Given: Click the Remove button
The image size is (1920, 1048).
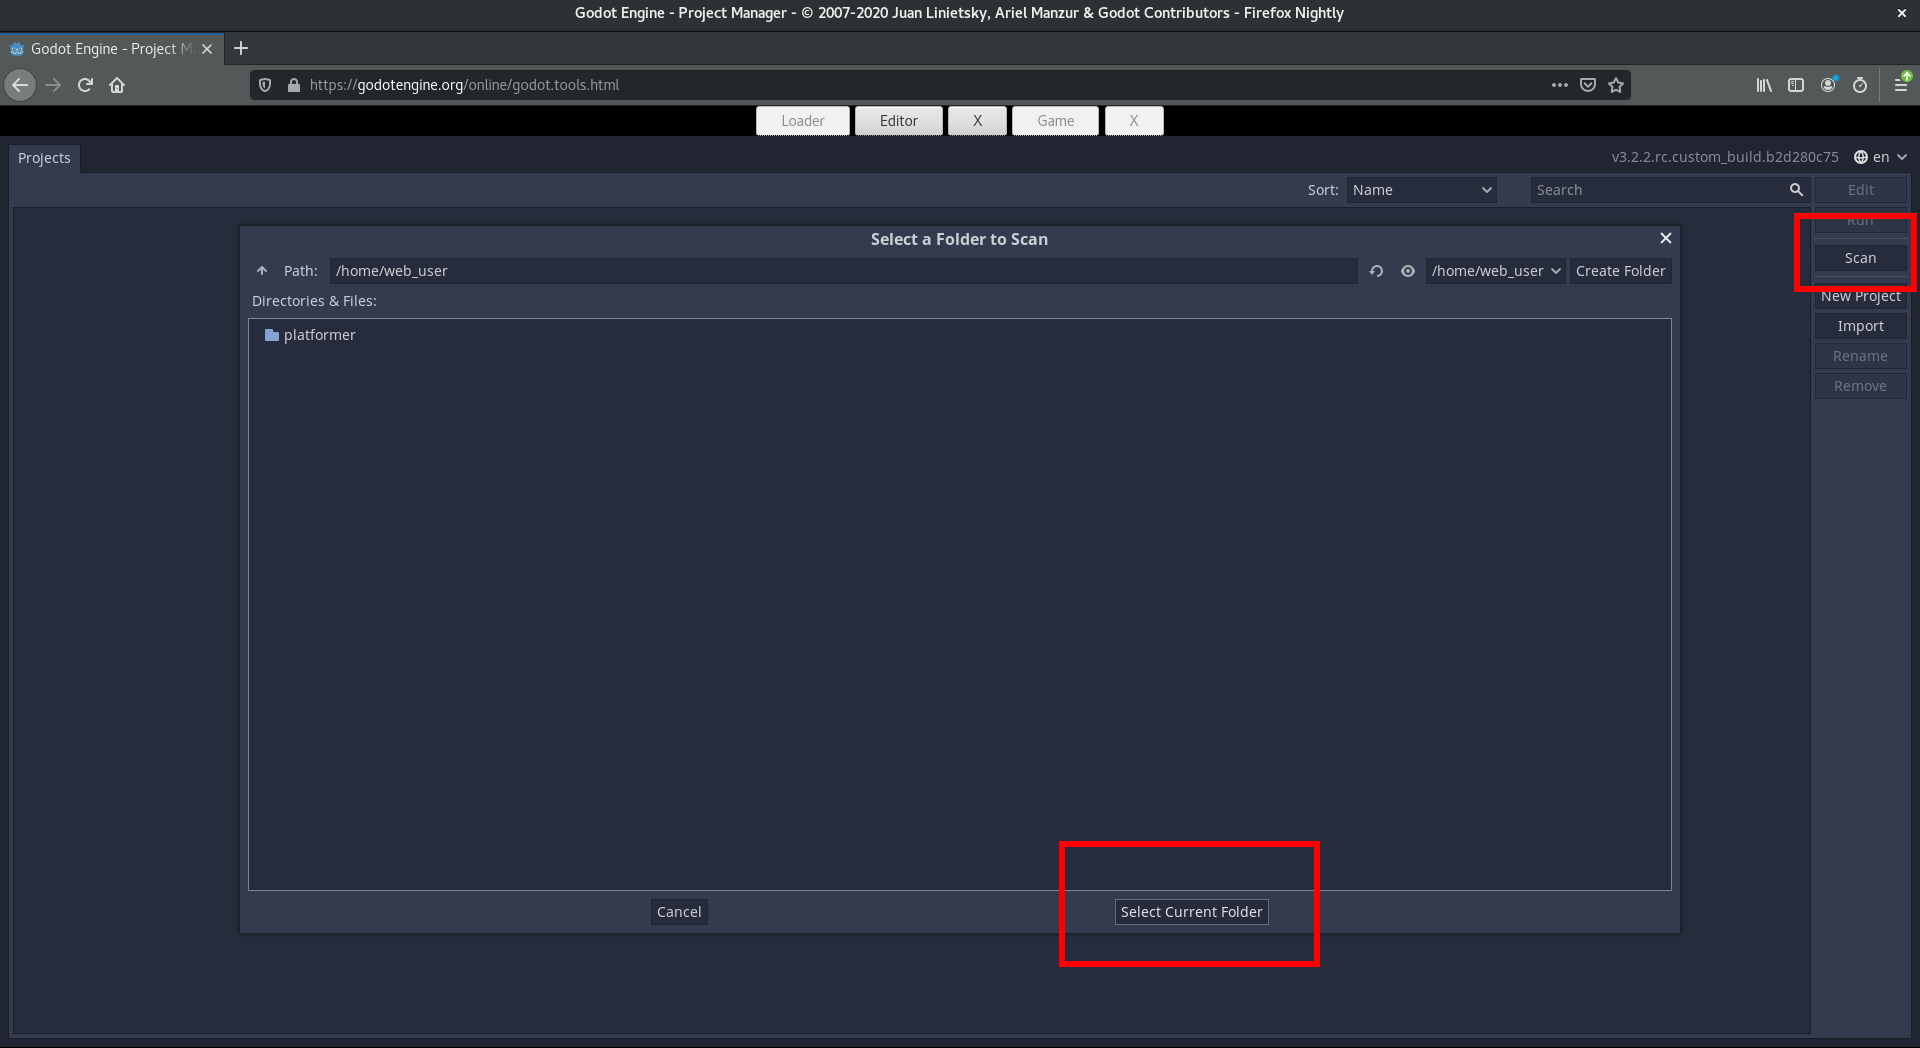Looking at the screenshot, I should (1860, 386).
